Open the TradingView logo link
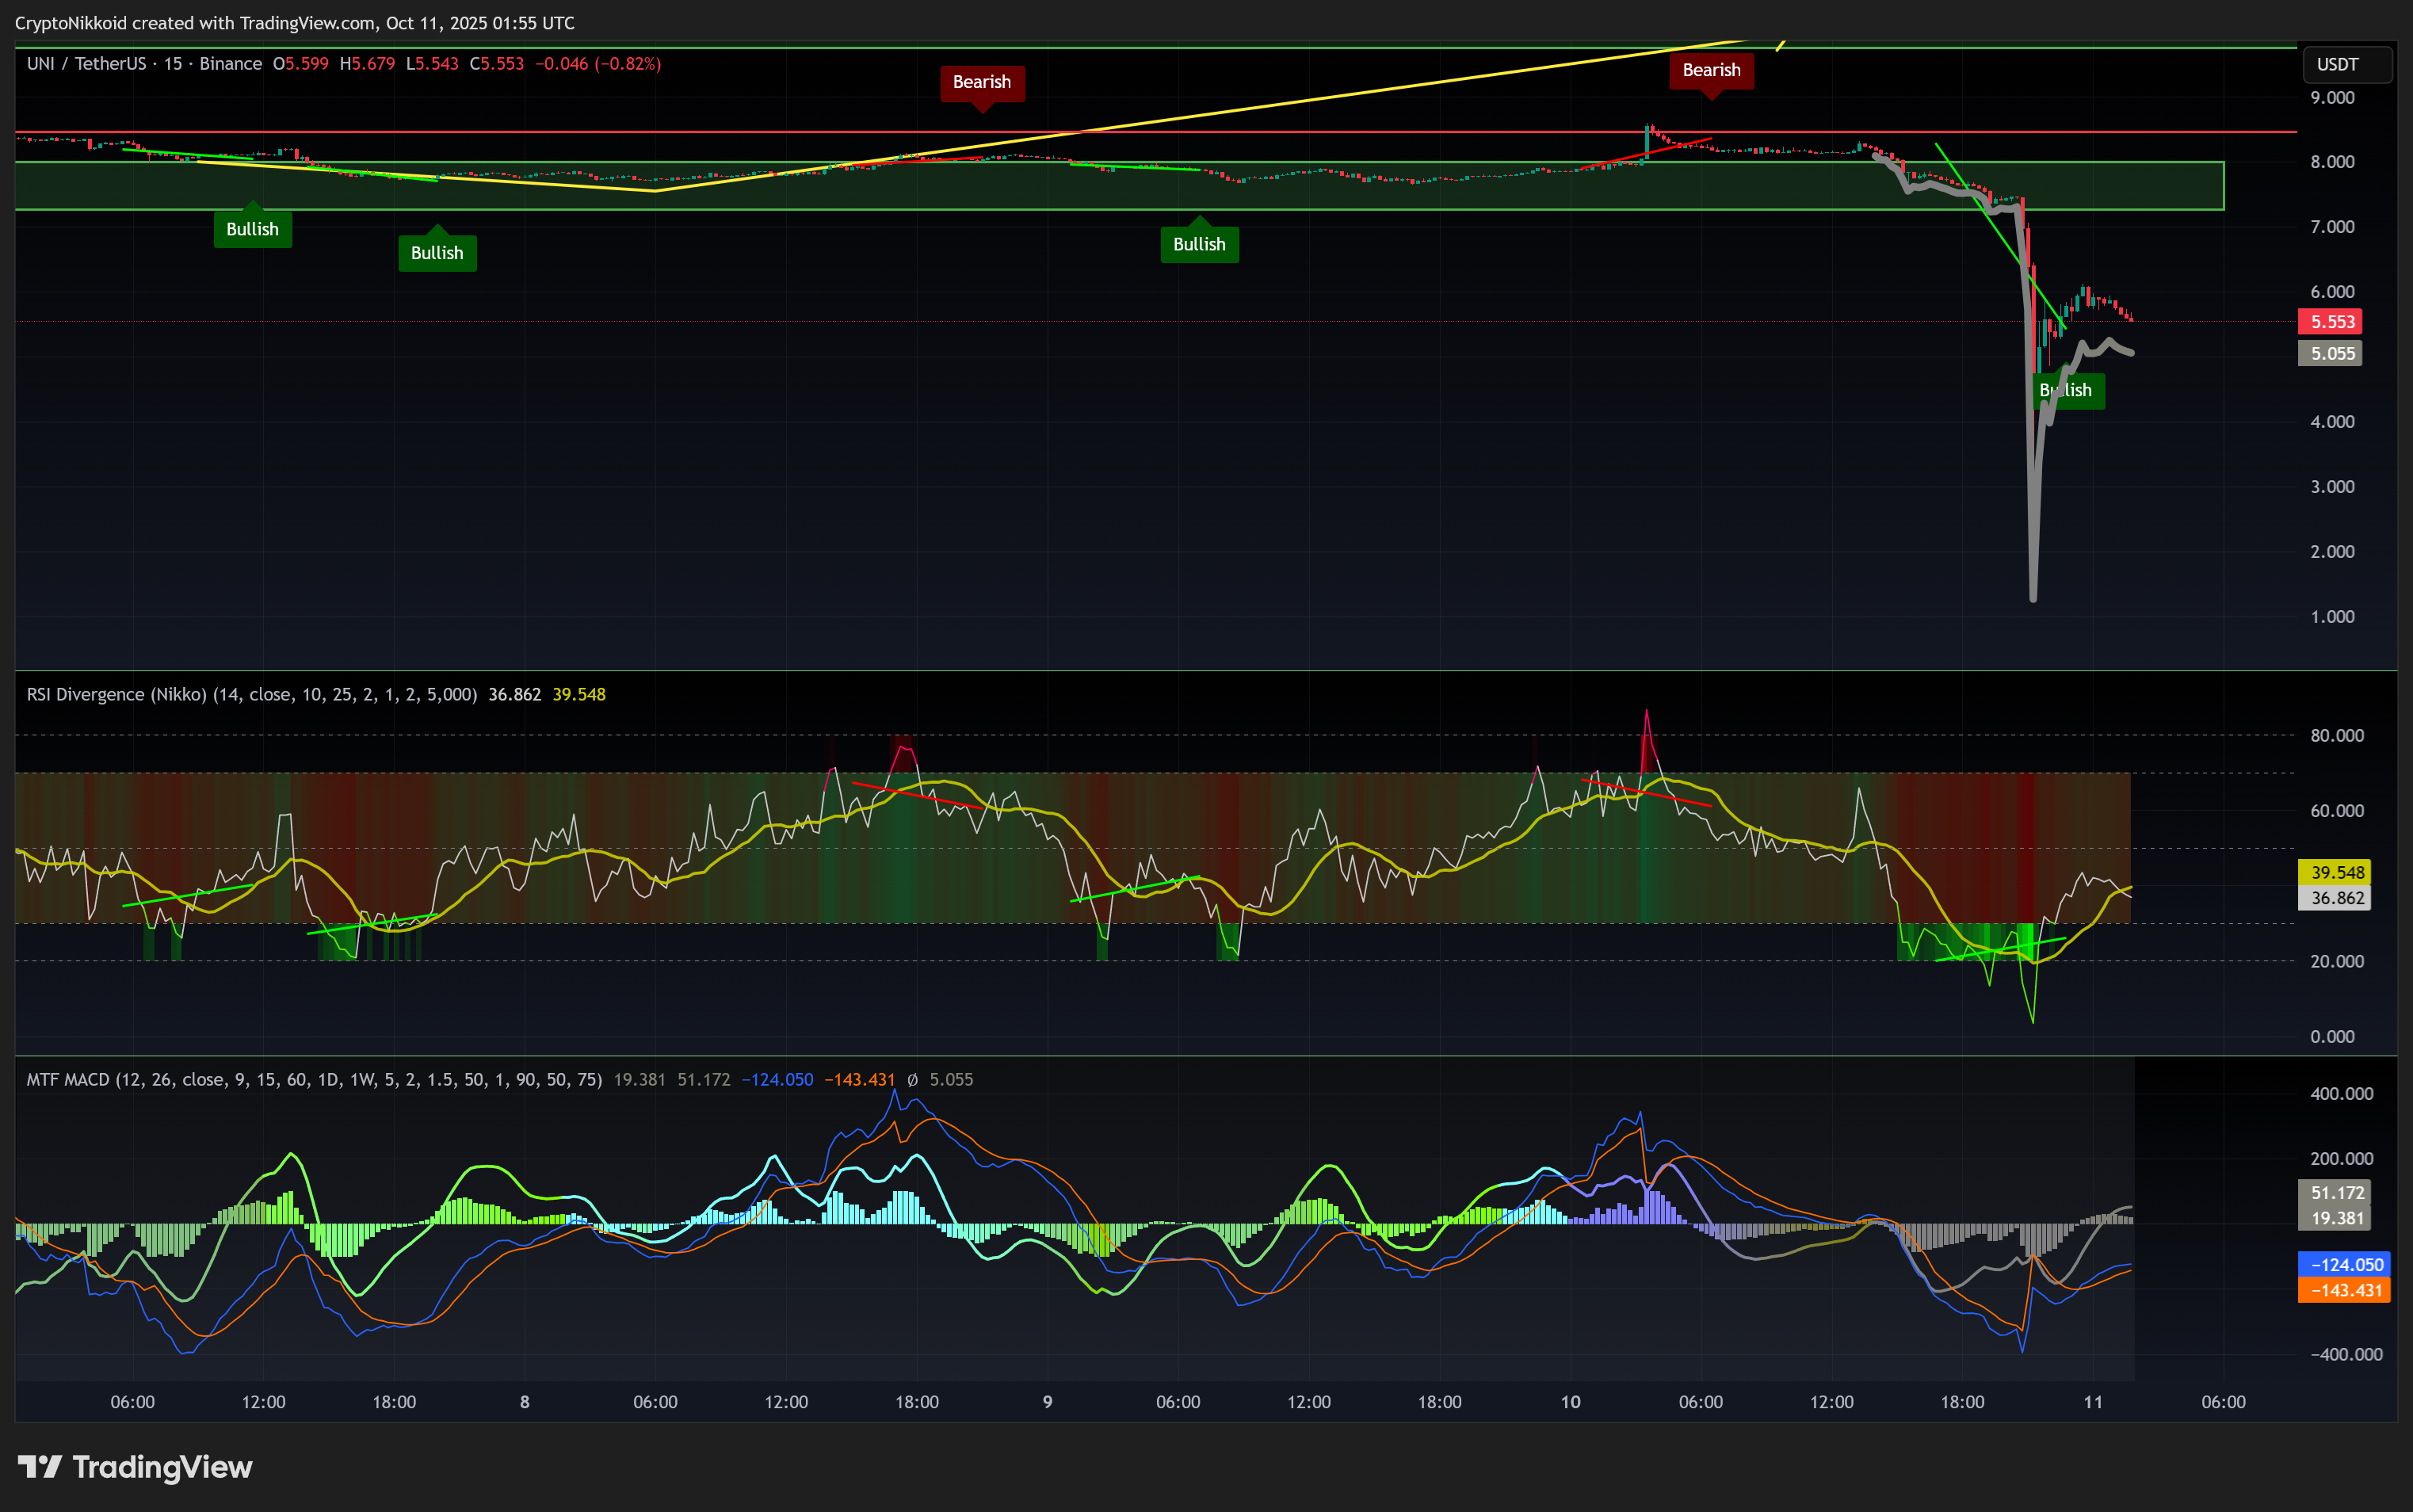The height and width of the screenshot is (1512, 2413). 135,1467
